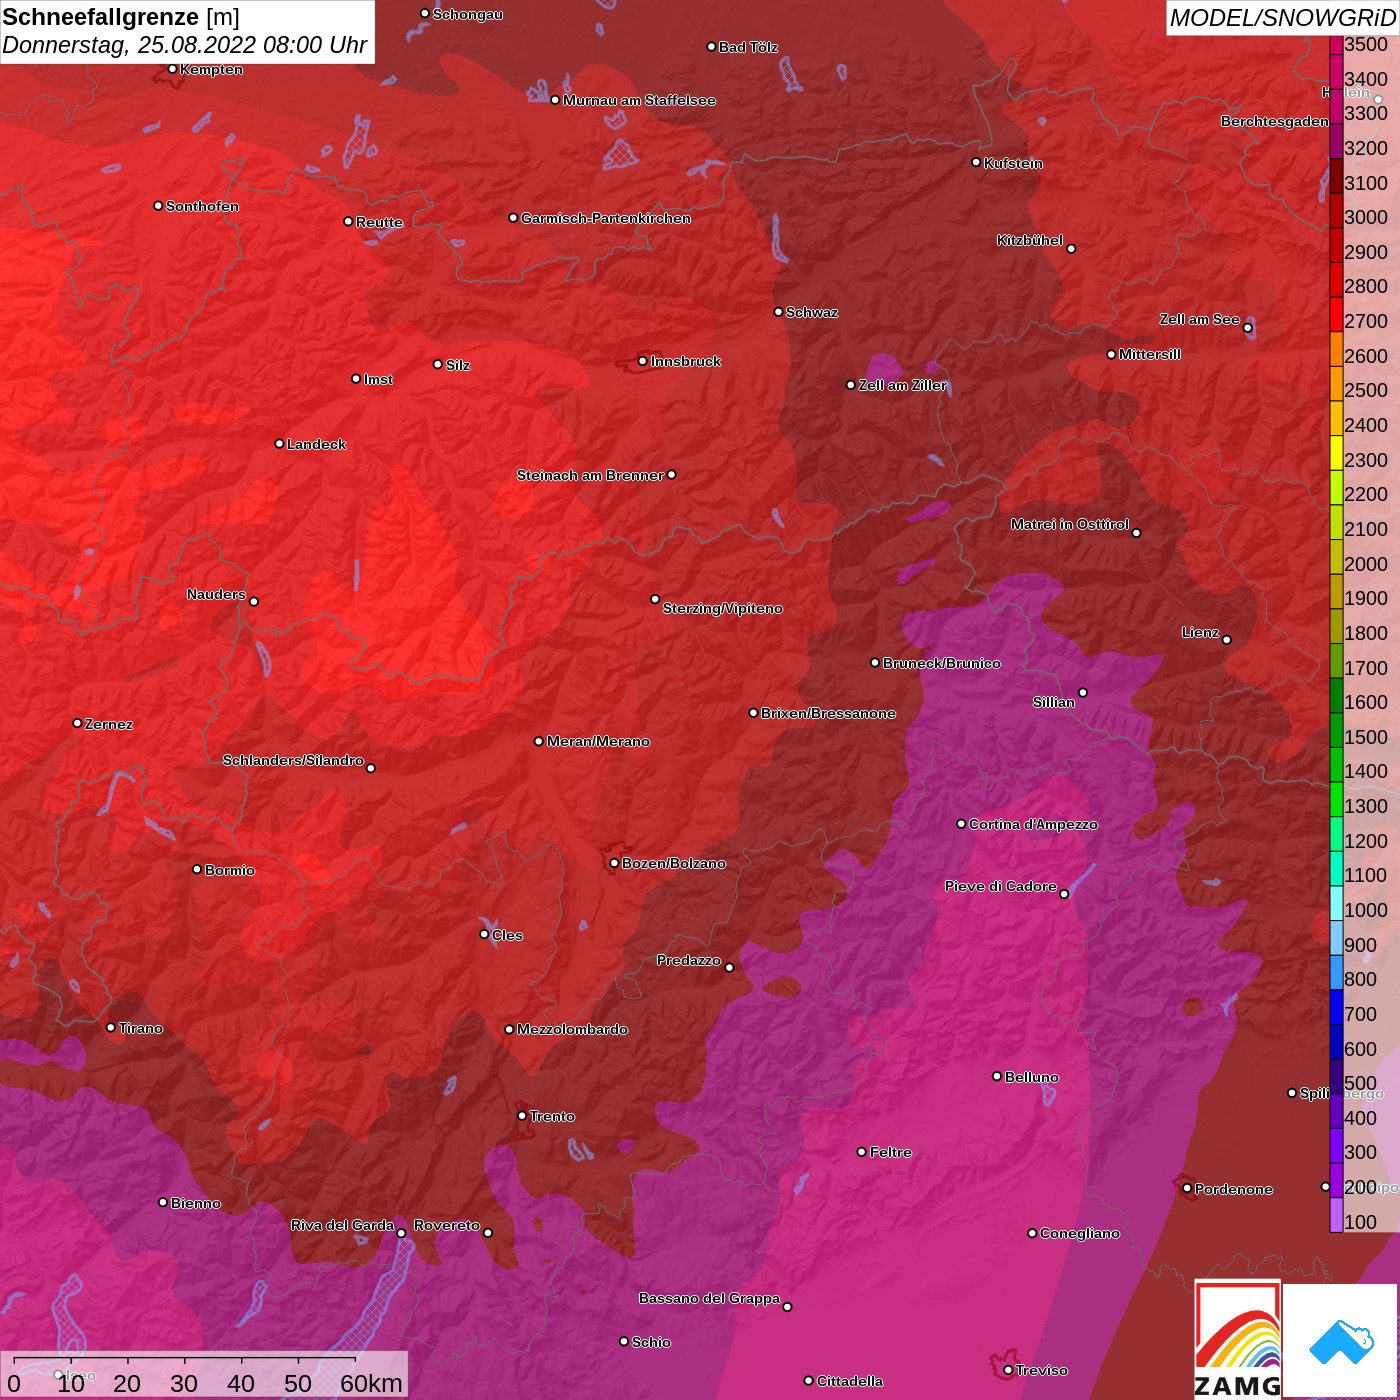Click the Rovereto city label
Image resolution: width=1400 pixels, height=1400 pixels.
tap(447, 1225)
